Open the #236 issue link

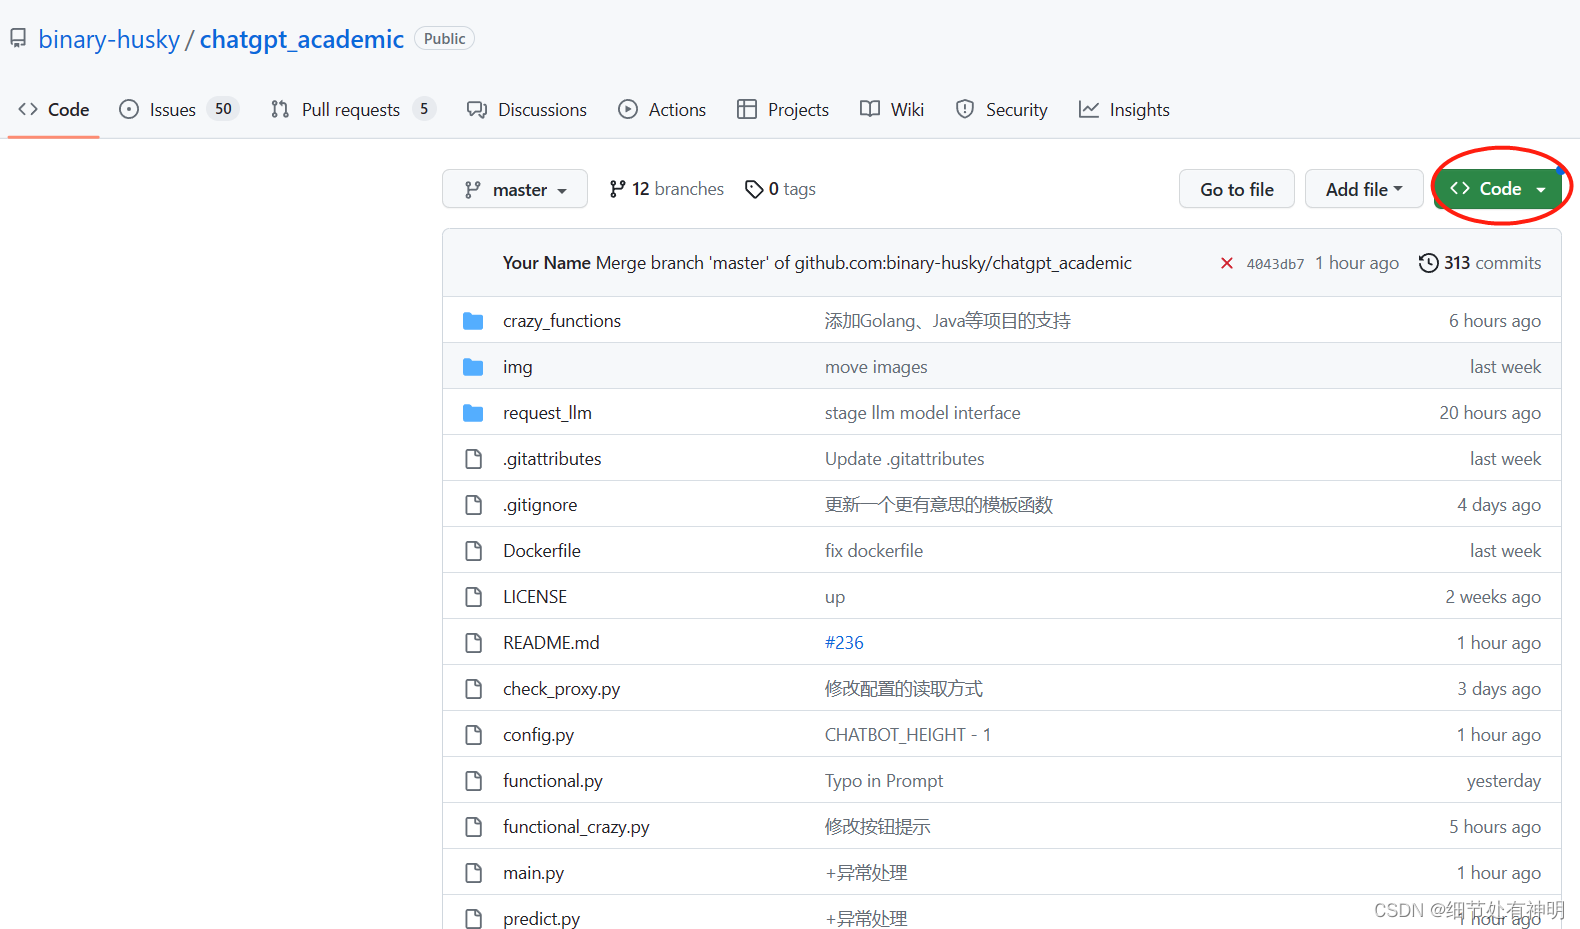coord(844,643)
